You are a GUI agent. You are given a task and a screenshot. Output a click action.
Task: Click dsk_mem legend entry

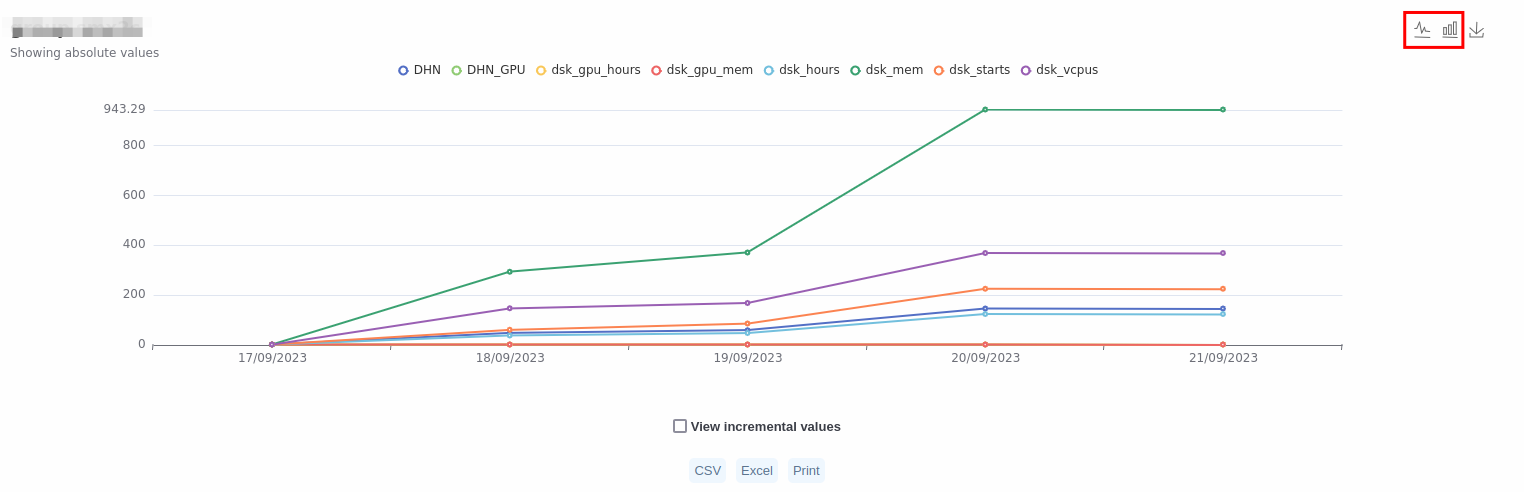point(886,70)
